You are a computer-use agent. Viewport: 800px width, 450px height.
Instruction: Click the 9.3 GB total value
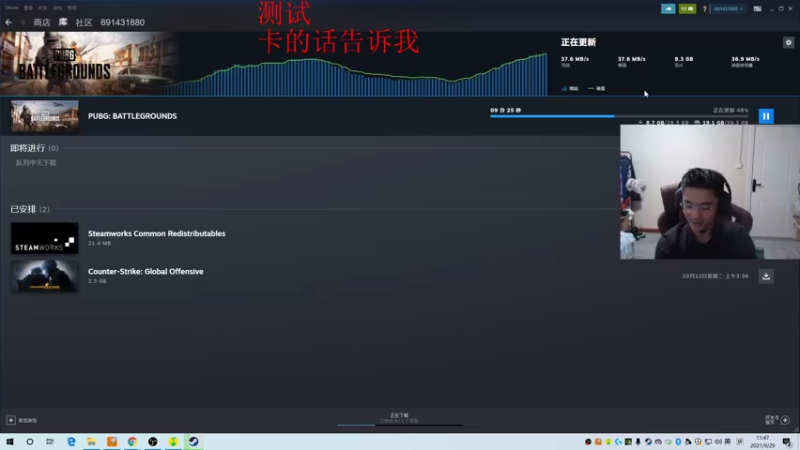[684, 59]
